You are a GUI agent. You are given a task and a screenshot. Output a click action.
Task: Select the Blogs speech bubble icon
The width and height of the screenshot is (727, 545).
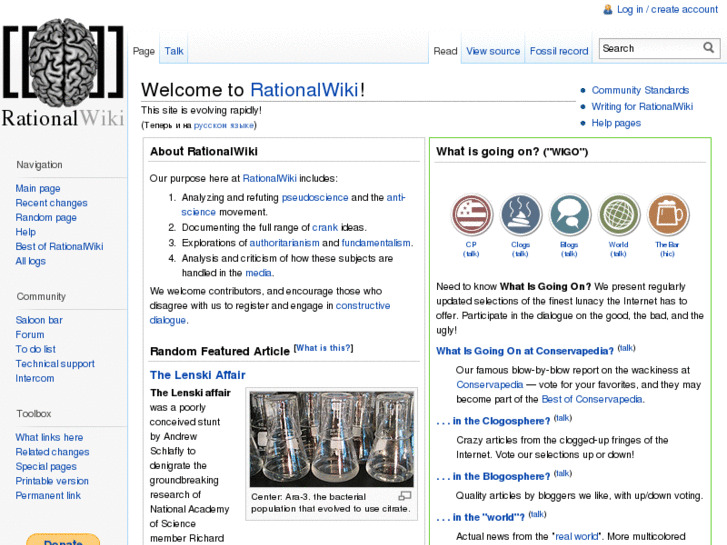click(x=569, y=215)
